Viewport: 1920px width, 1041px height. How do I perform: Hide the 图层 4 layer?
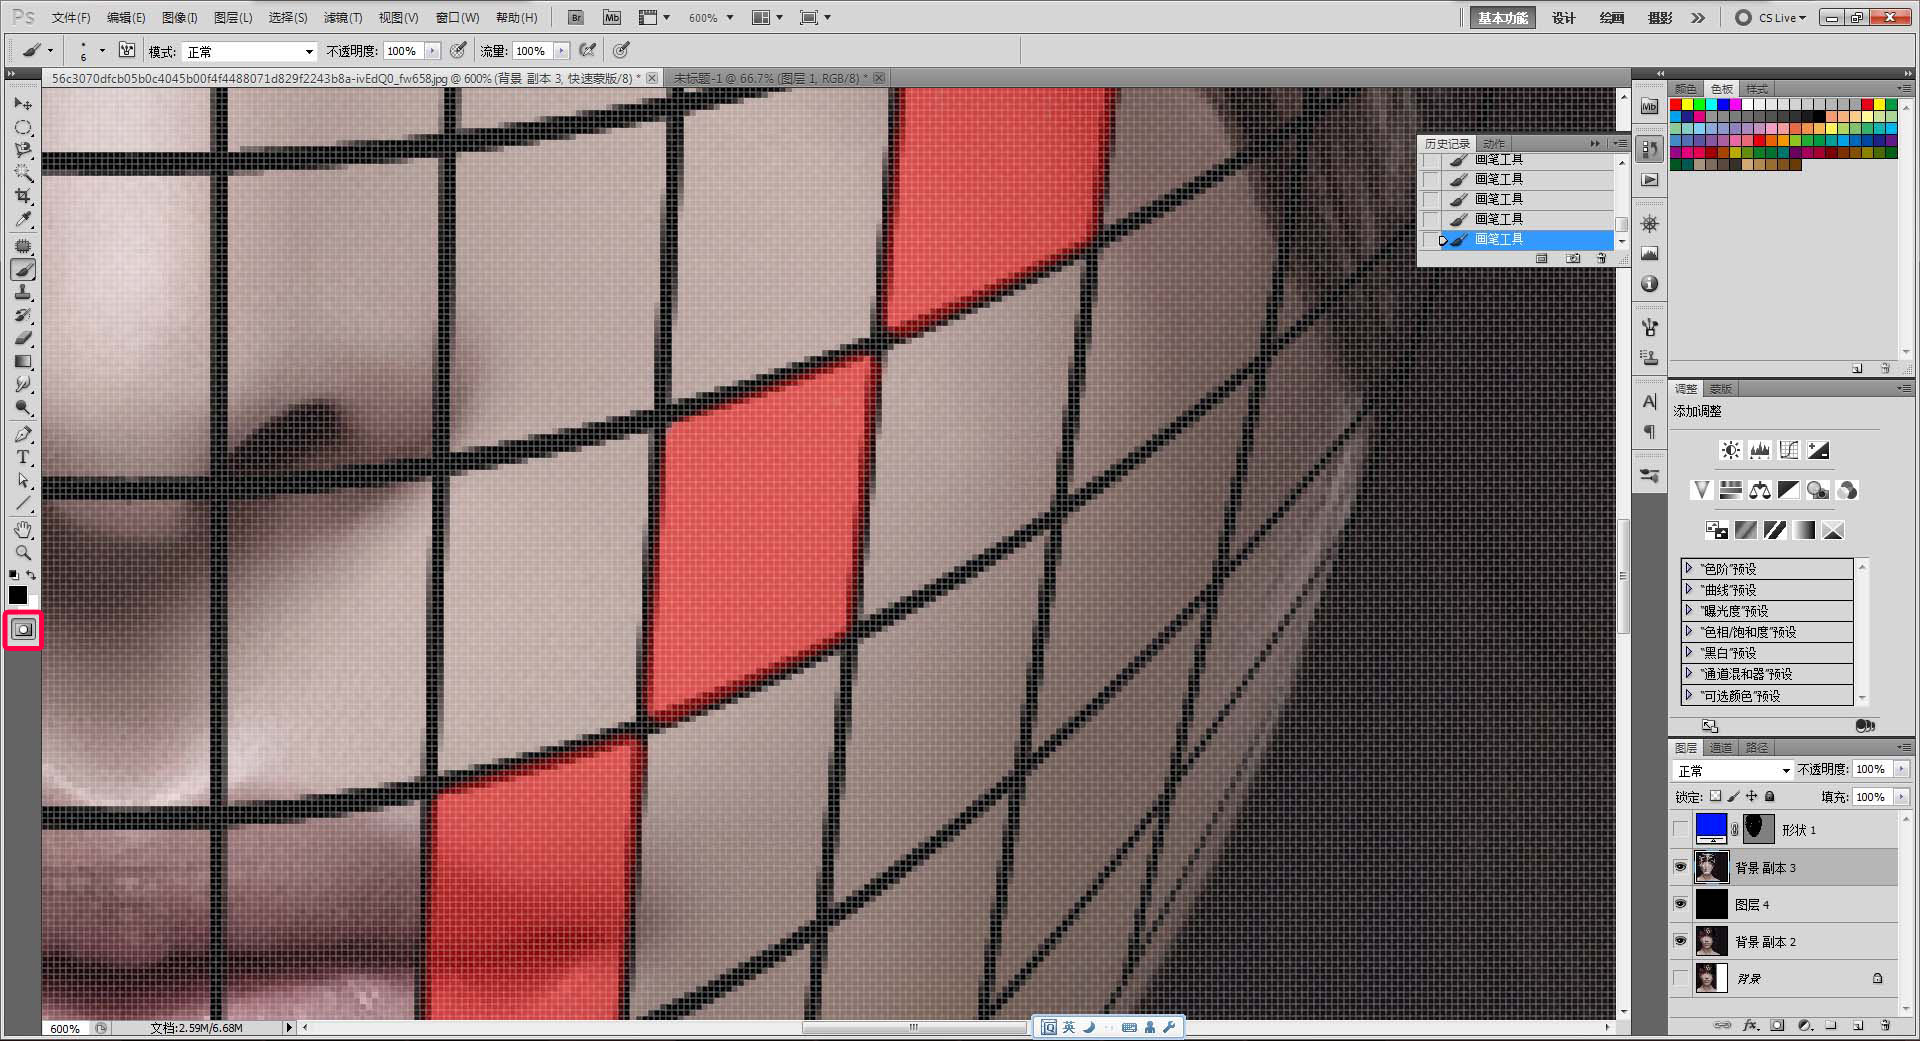point(1680,904)
